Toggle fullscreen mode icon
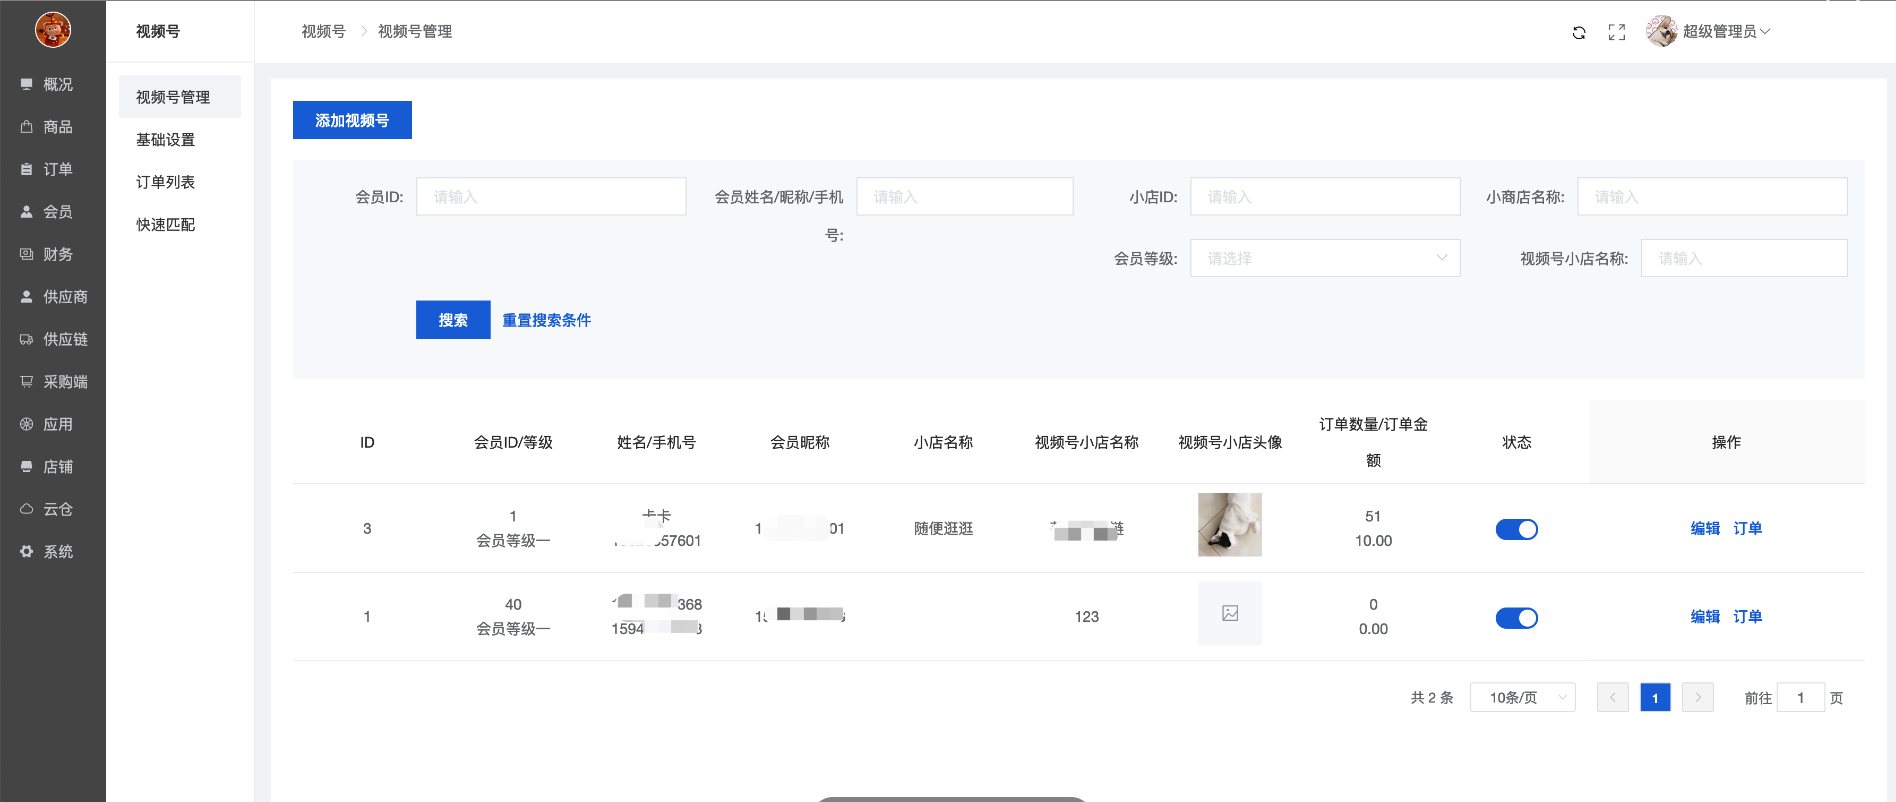Viewport: 1896px width, 802px height. coord(1617,32)
